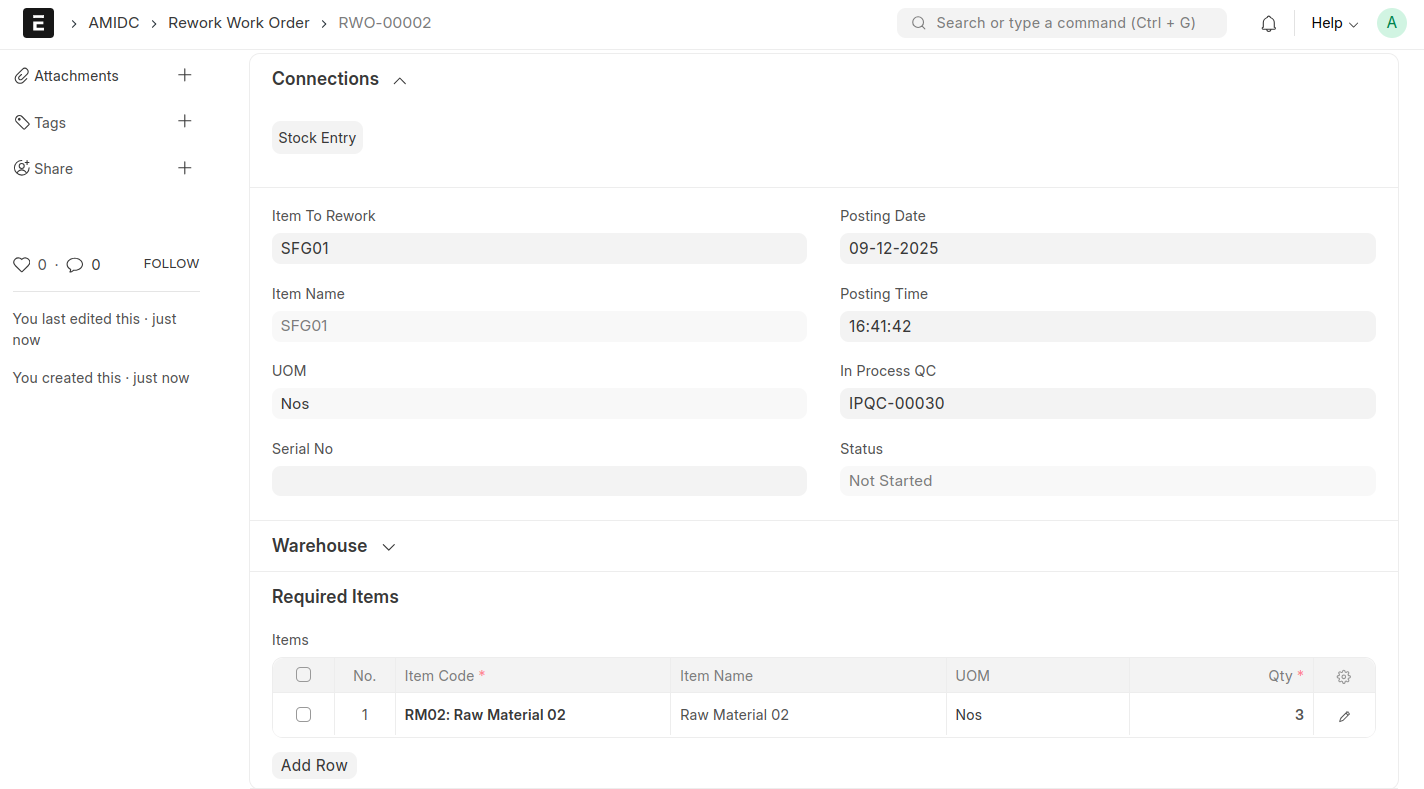
Task: Expand the Warehouse section
Action: (x=389, y=547)
